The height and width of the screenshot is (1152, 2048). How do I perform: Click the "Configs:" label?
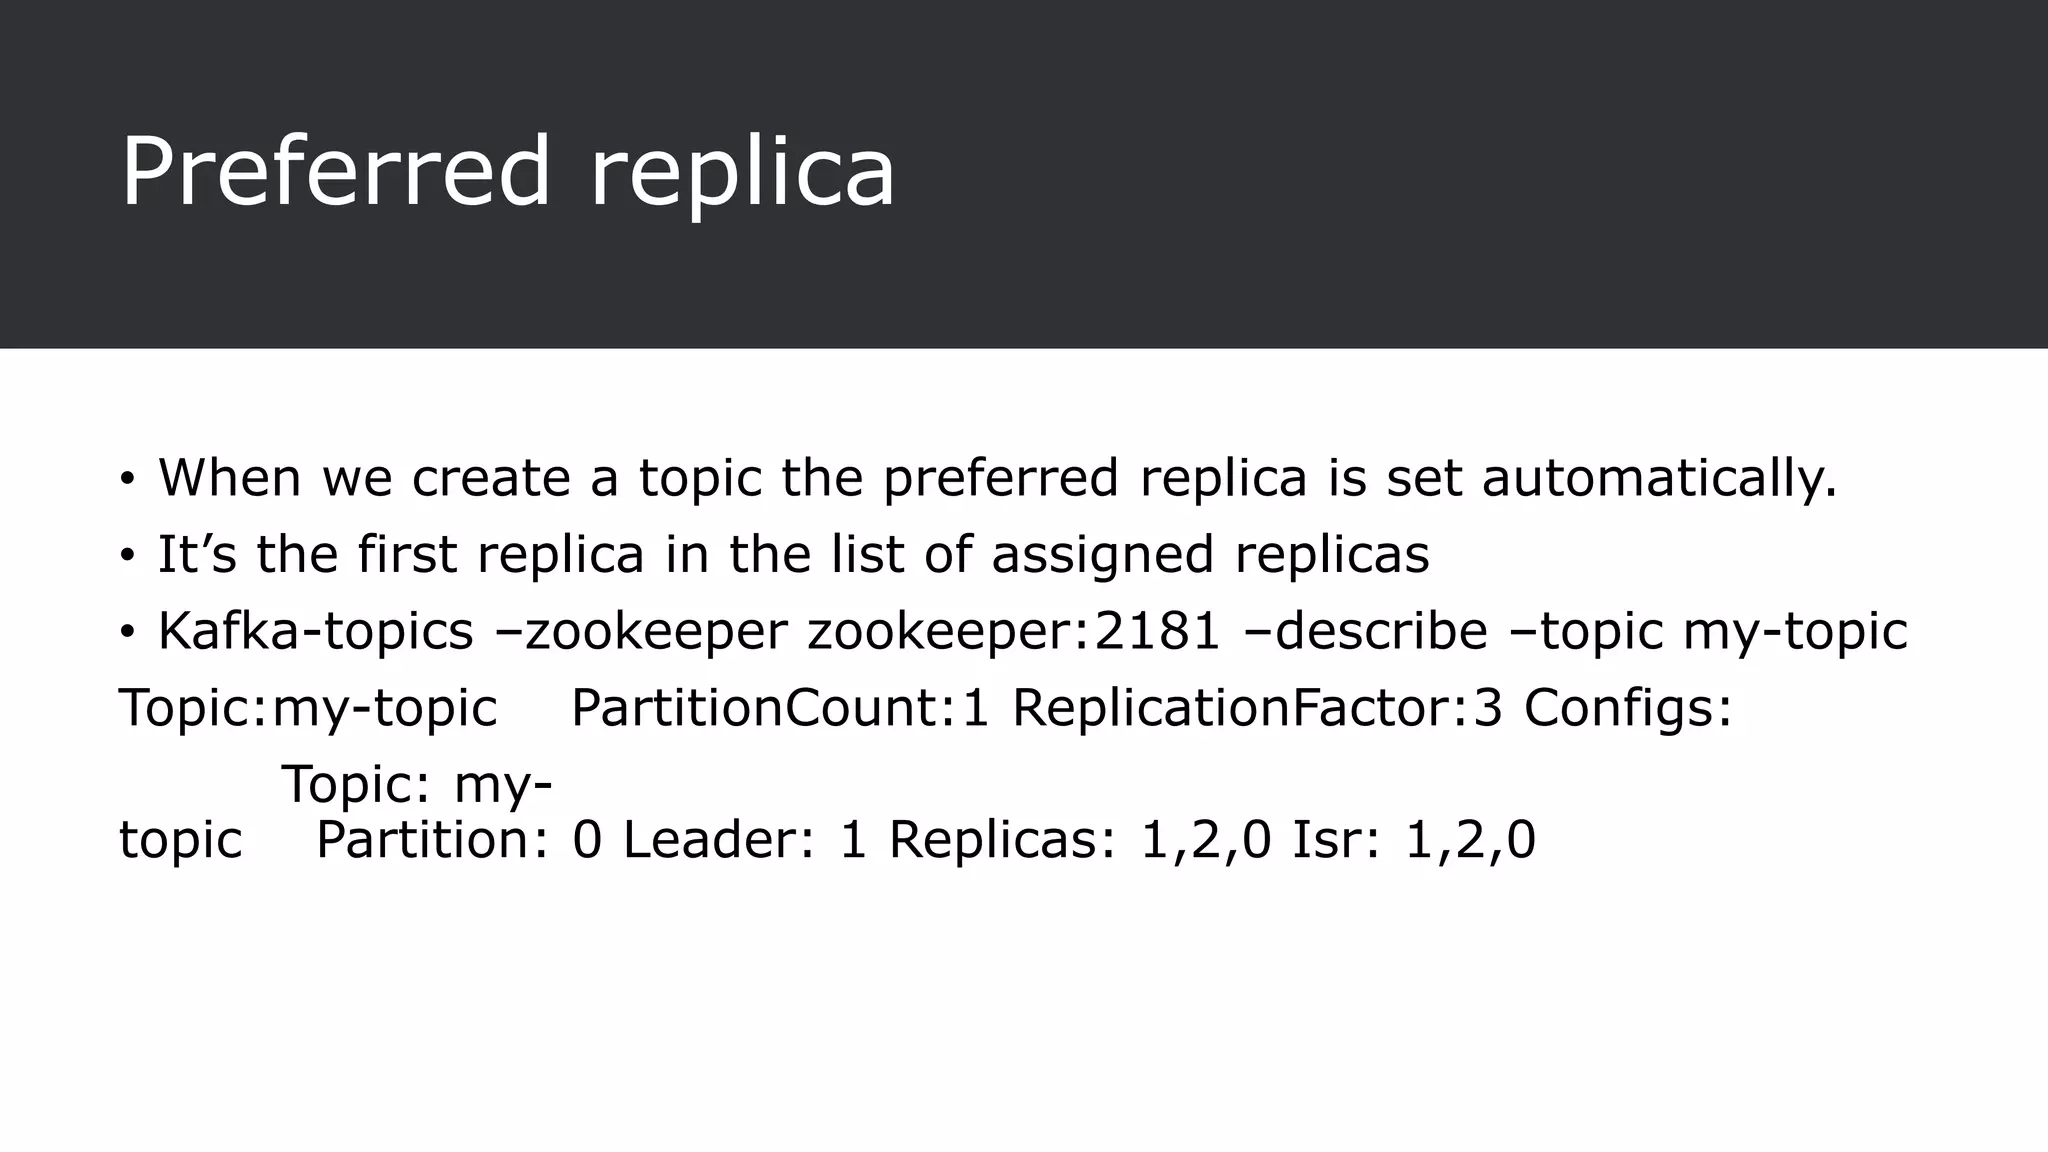click(x=1627, y=708)
